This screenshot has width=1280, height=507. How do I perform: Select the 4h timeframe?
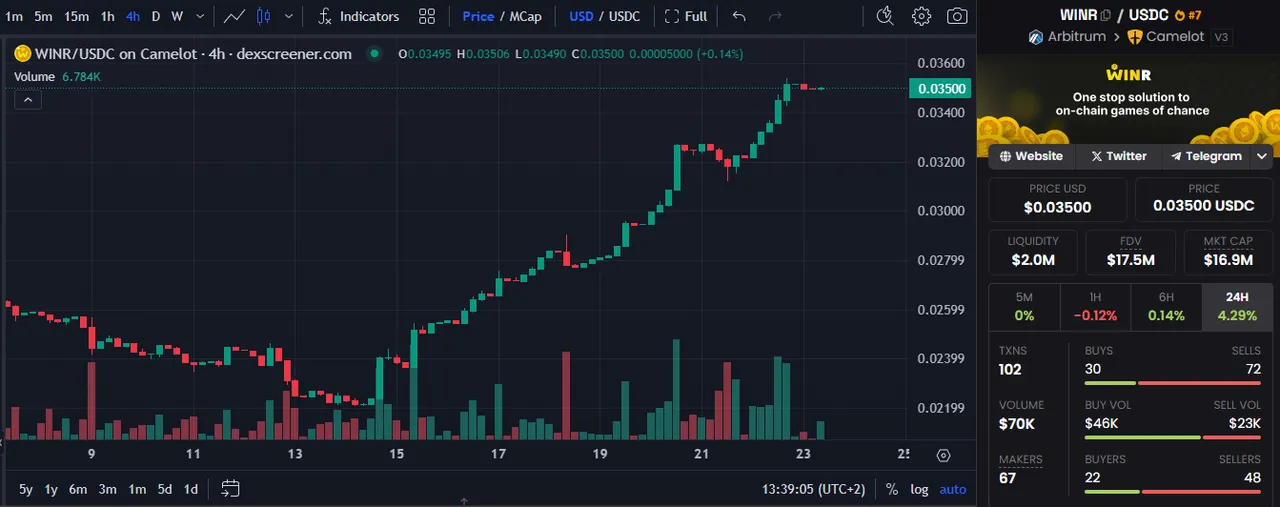(133, 16)
